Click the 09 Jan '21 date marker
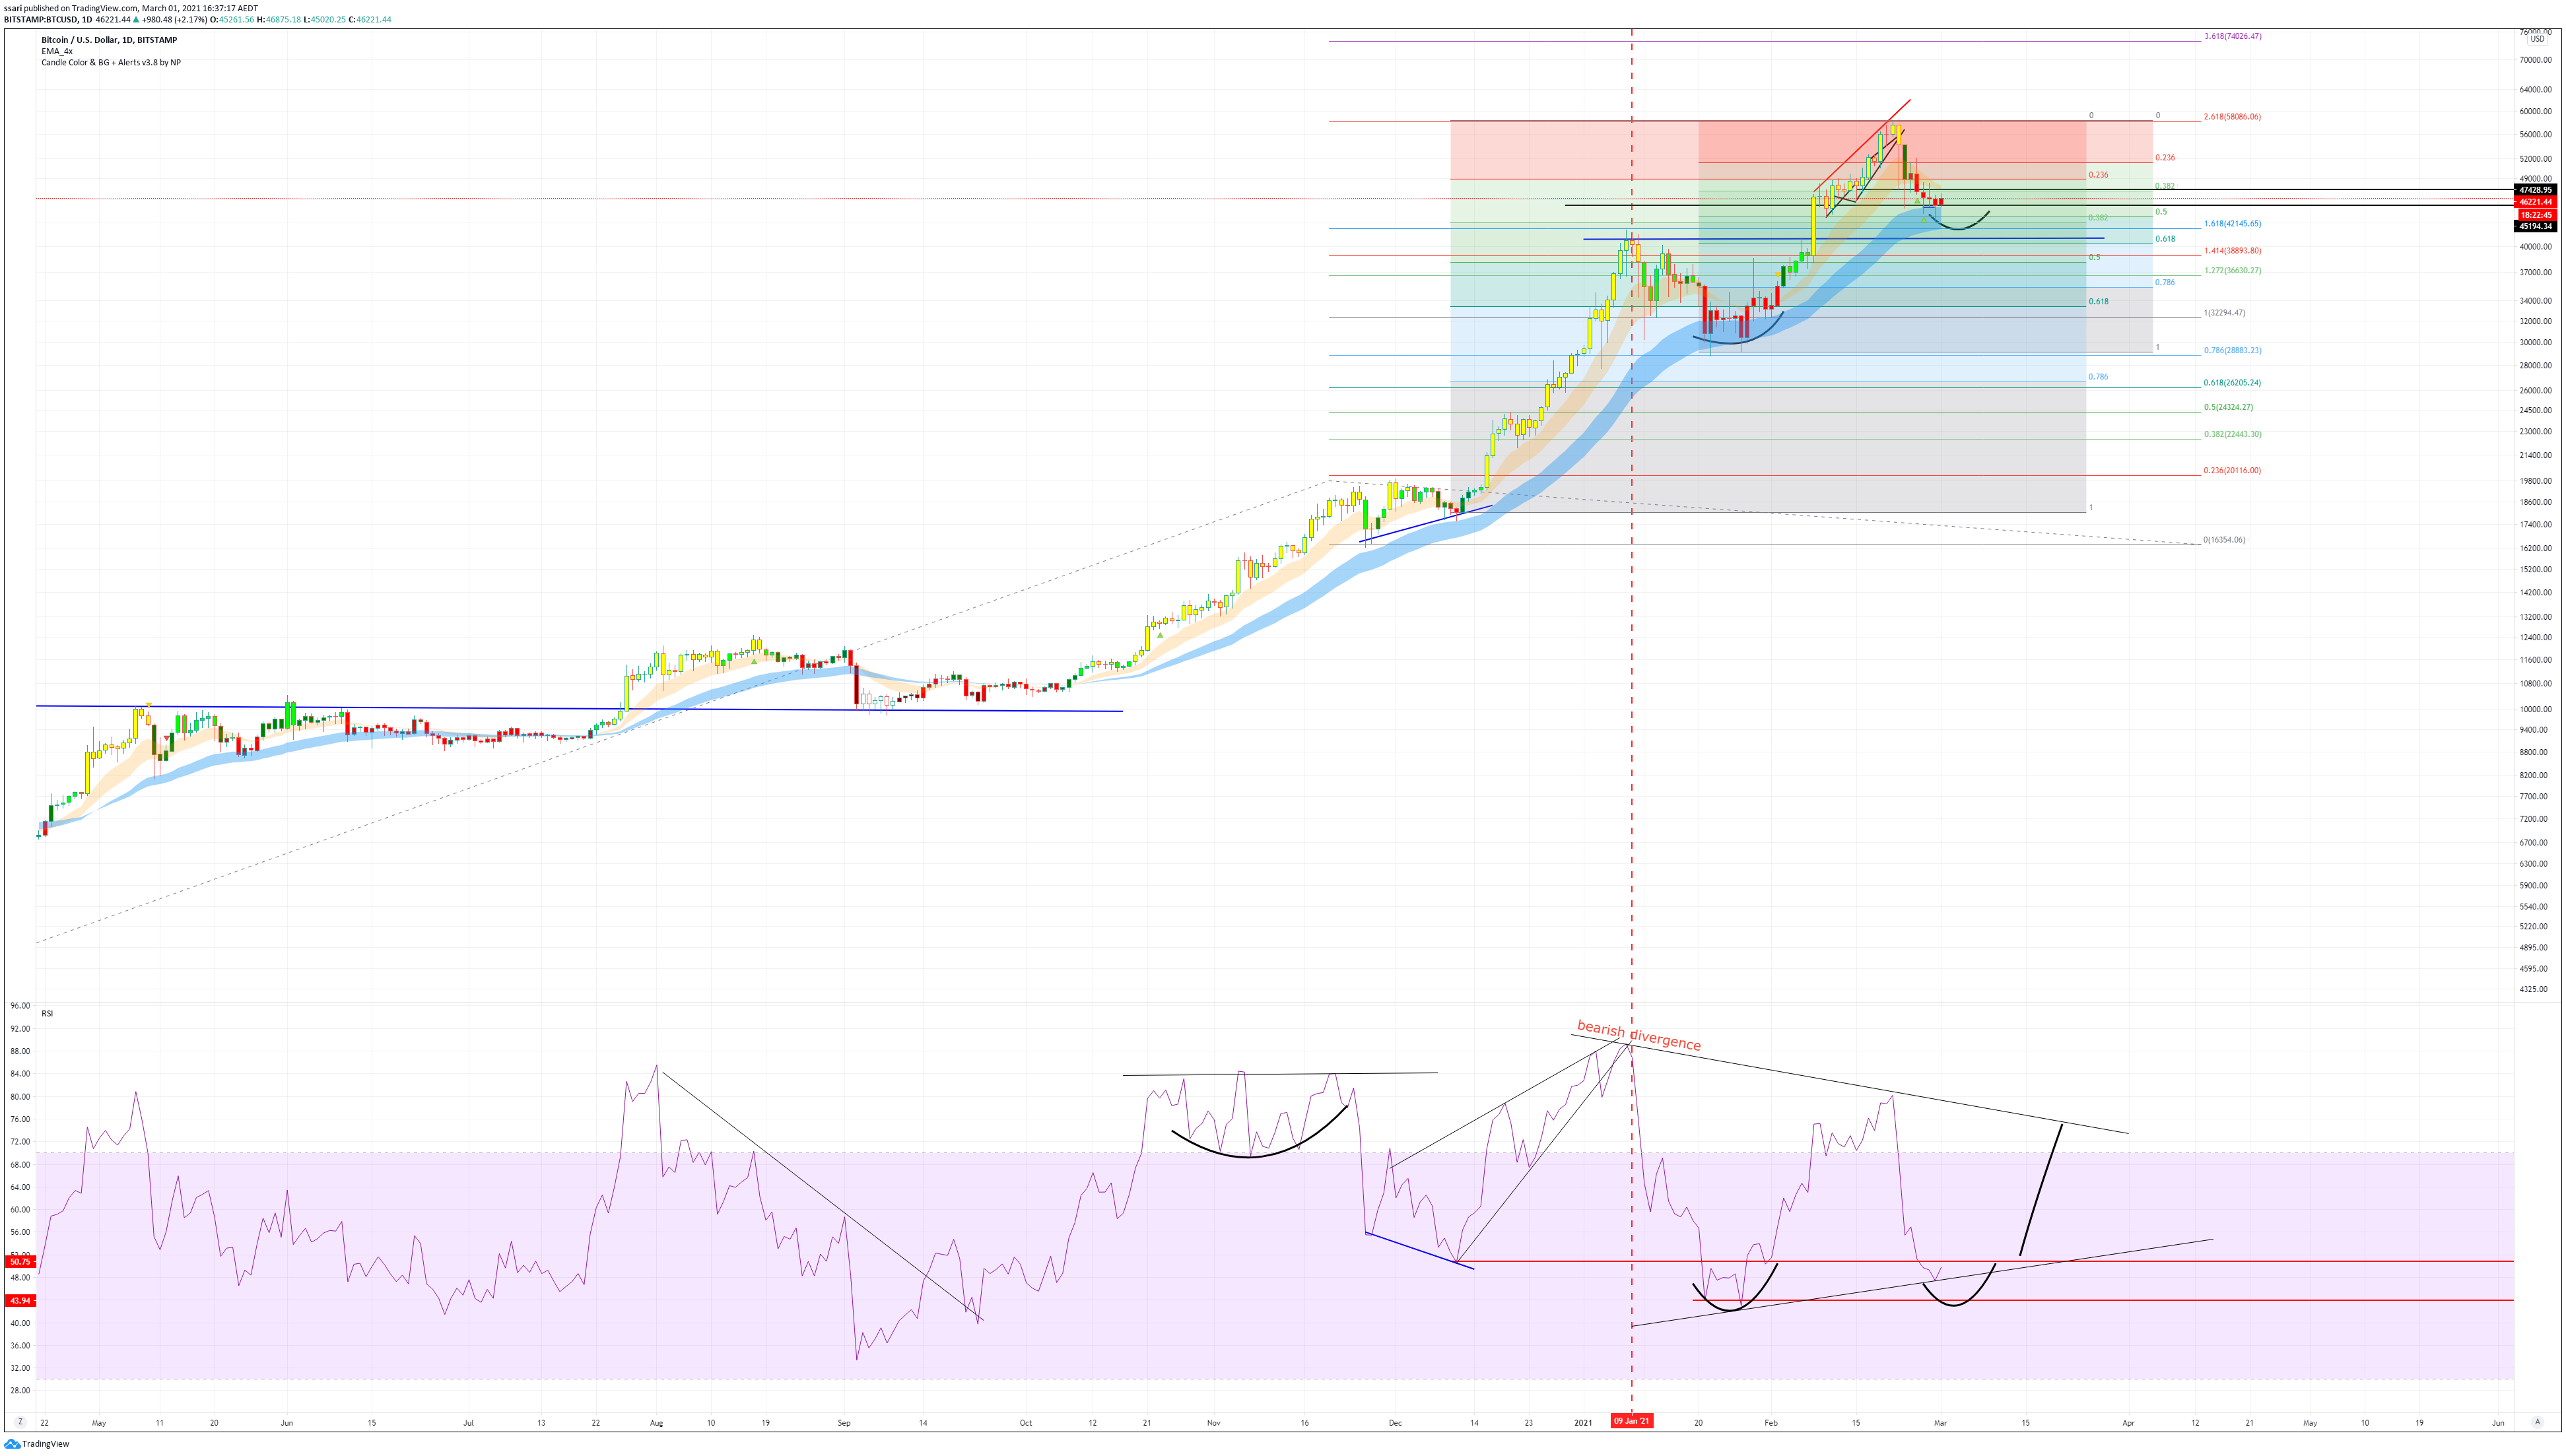2566x1456 pixels. coord(1632,1421)
